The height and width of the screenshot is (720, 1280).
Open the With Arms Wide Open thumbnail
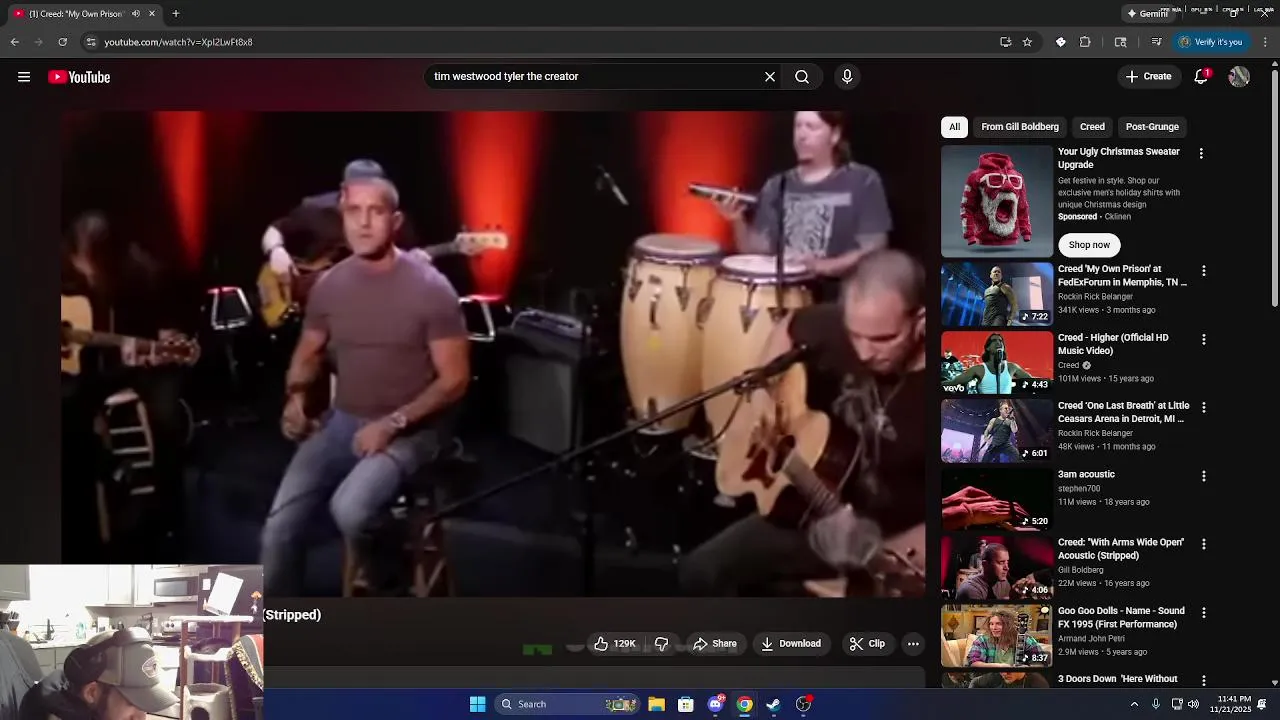tap(997, 567)
